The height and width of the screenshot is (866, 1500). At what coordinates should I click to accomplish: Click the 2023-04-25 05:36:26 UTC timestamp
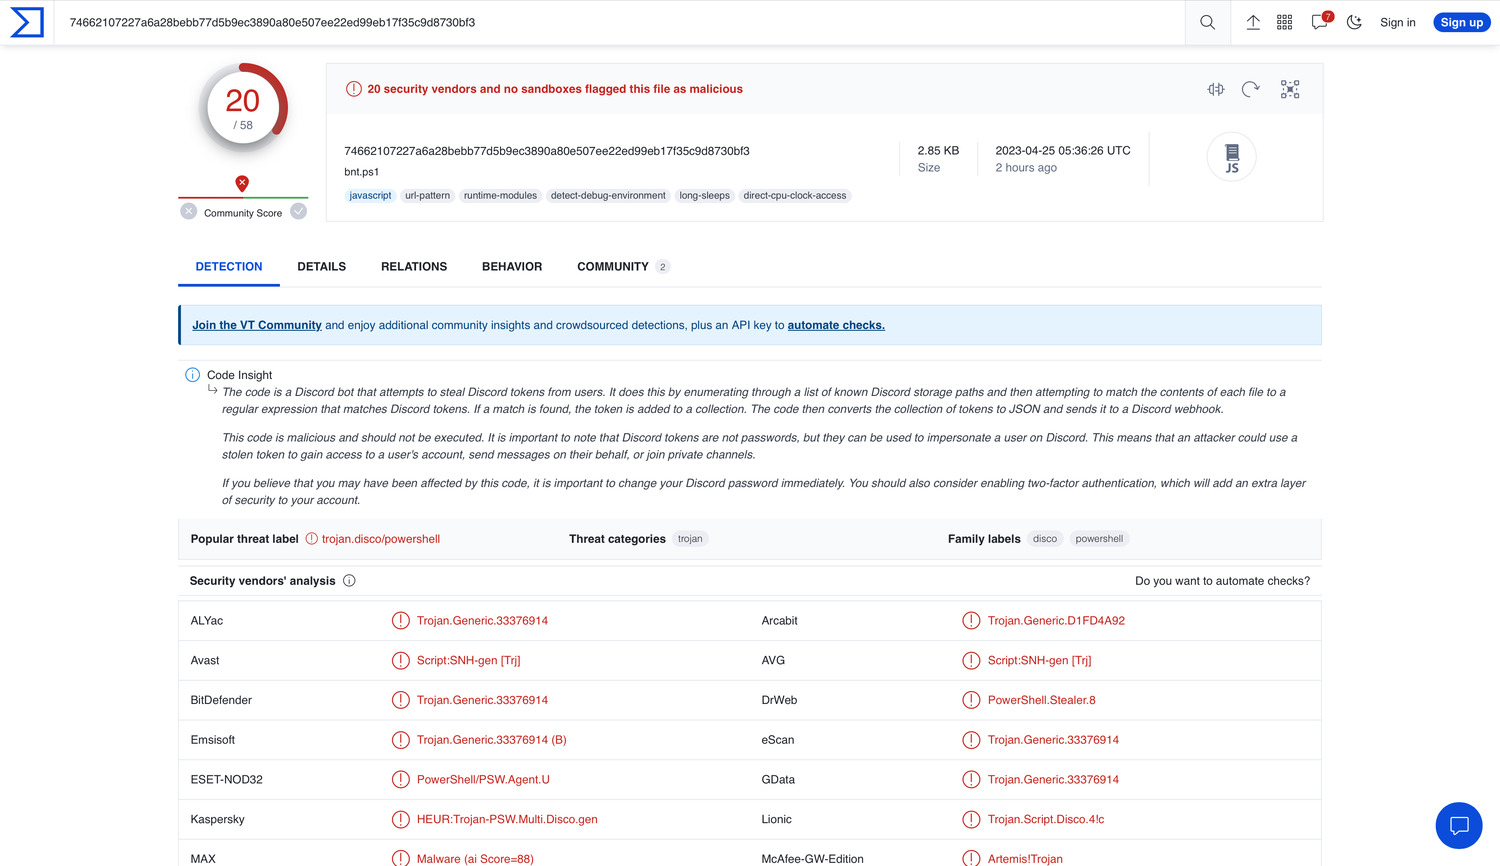(x=1063, y=151)
